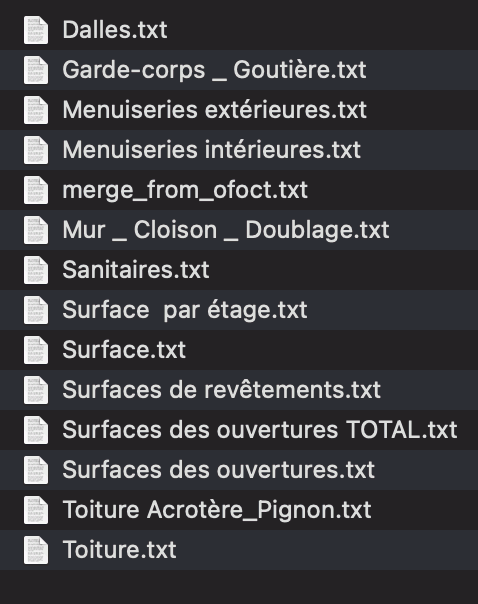Click the empty area below Toiture.txt
478x604 pixels.
(239, 587)
